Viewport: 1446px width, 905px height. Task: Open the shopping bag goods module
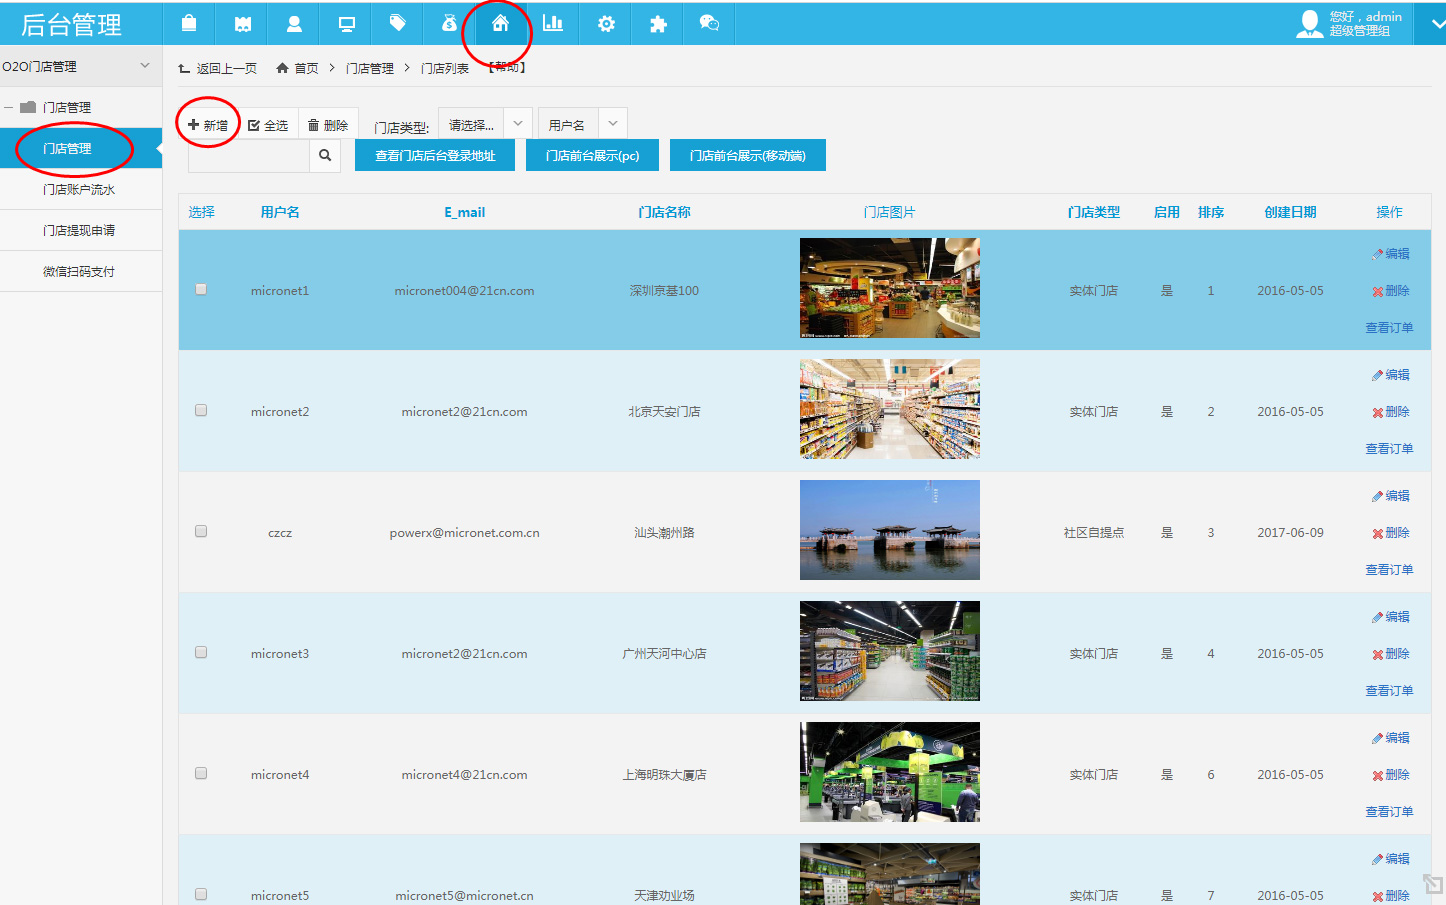point(189,24)
